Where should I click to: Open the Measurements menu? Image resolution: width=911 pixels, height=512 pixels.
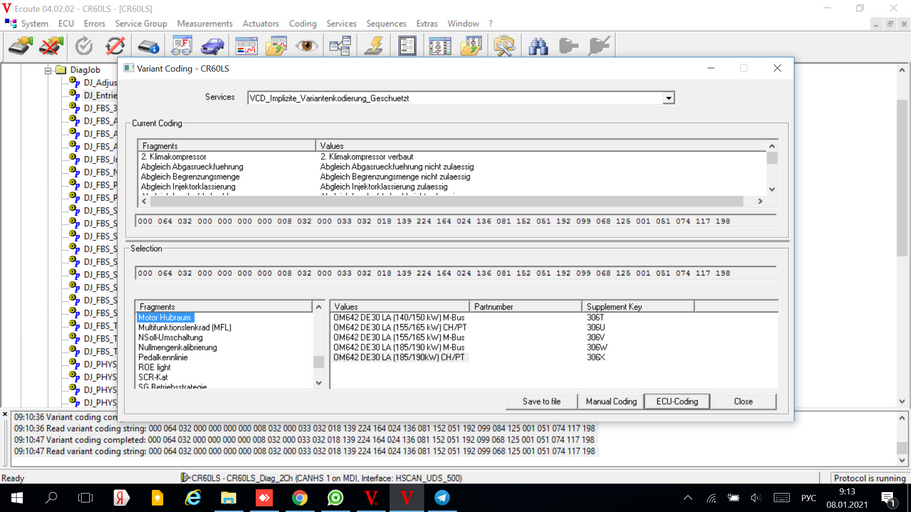(205, 24)
